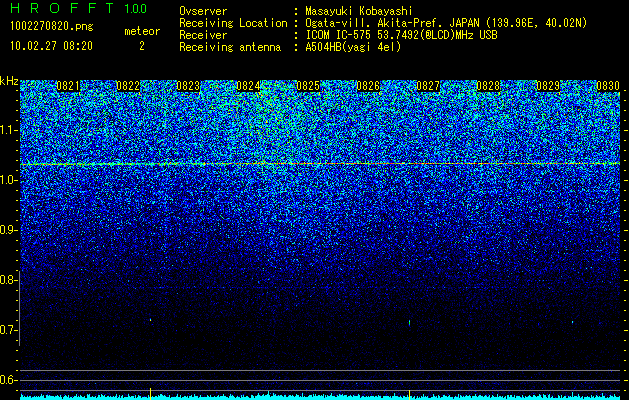Click the 0824 time marker
629x400 pixels.
pos(248,86)
